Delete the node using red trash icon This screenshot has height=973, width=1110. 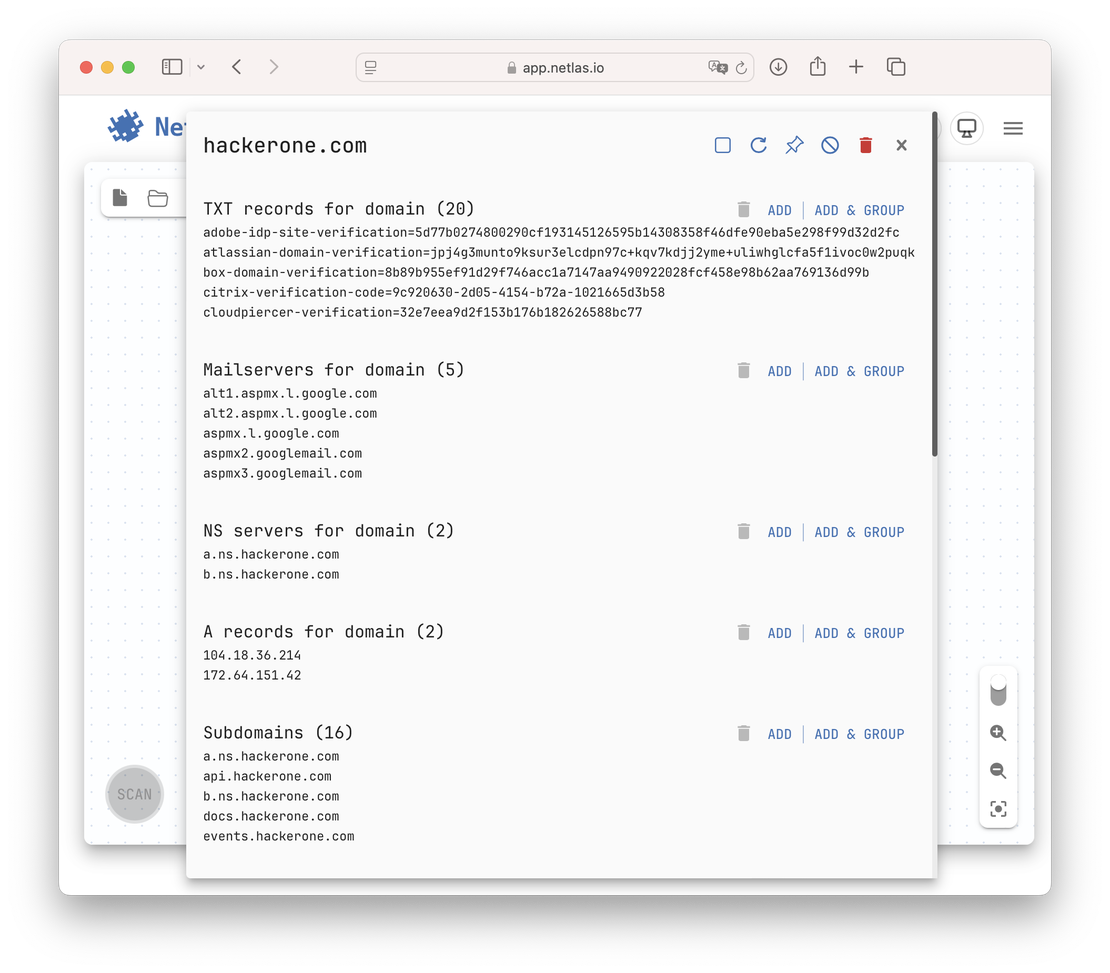click(x=865, y=145)
